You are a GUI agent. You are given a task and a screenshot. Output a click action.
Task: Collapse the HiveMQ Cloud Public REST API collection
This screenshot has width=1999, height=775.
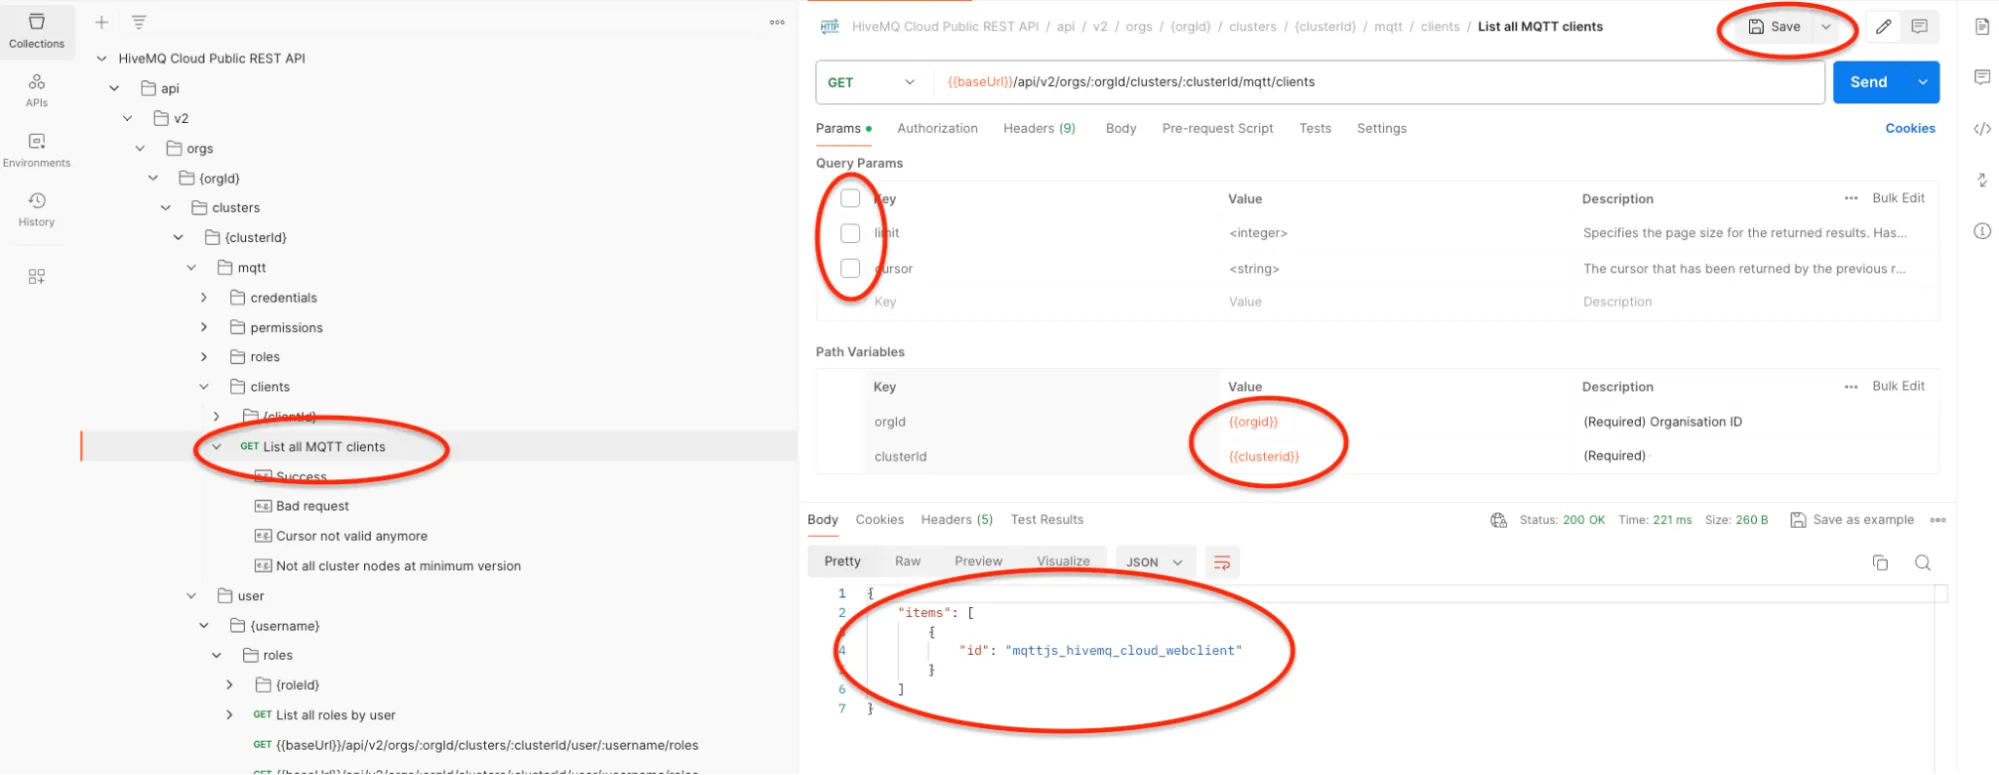[102, 59]
